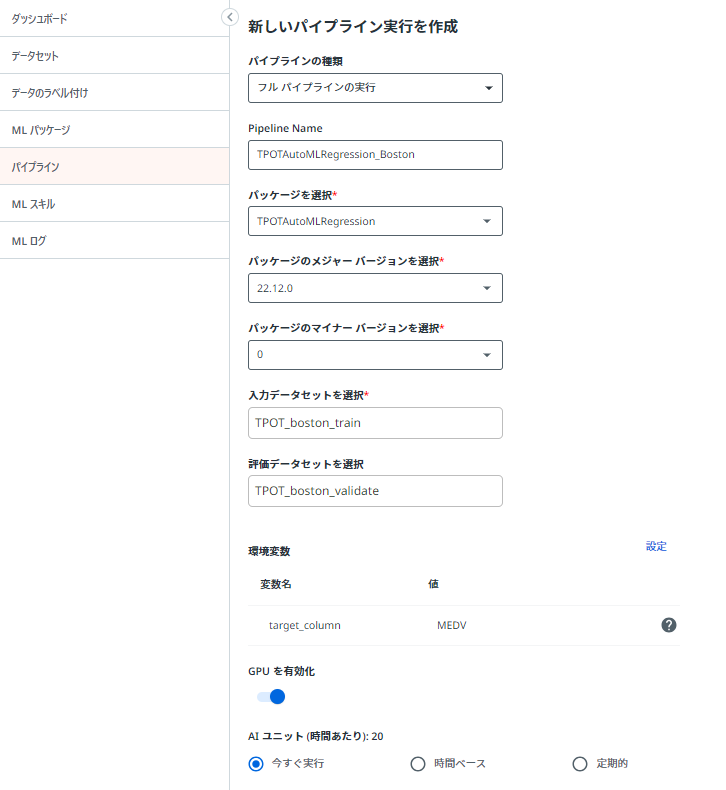Click the 環境変数 section label
This screenshot has width=726, height=790.
269,551
